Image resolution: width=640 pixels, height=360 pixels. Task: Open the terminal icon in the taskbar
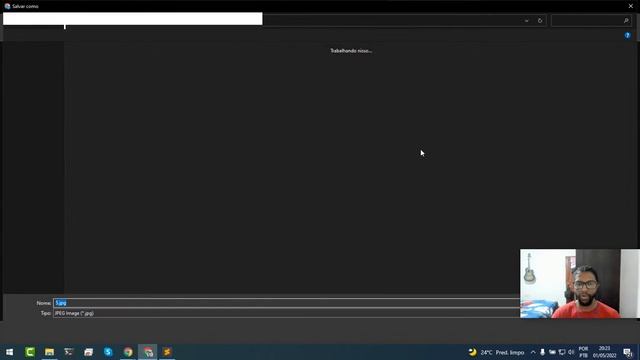point(68,352)
